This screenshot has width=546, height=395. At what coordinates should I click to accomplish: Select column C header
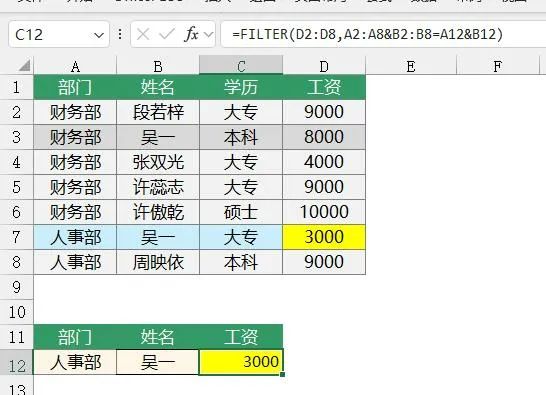pyautogui.click(x=241, y=65)
